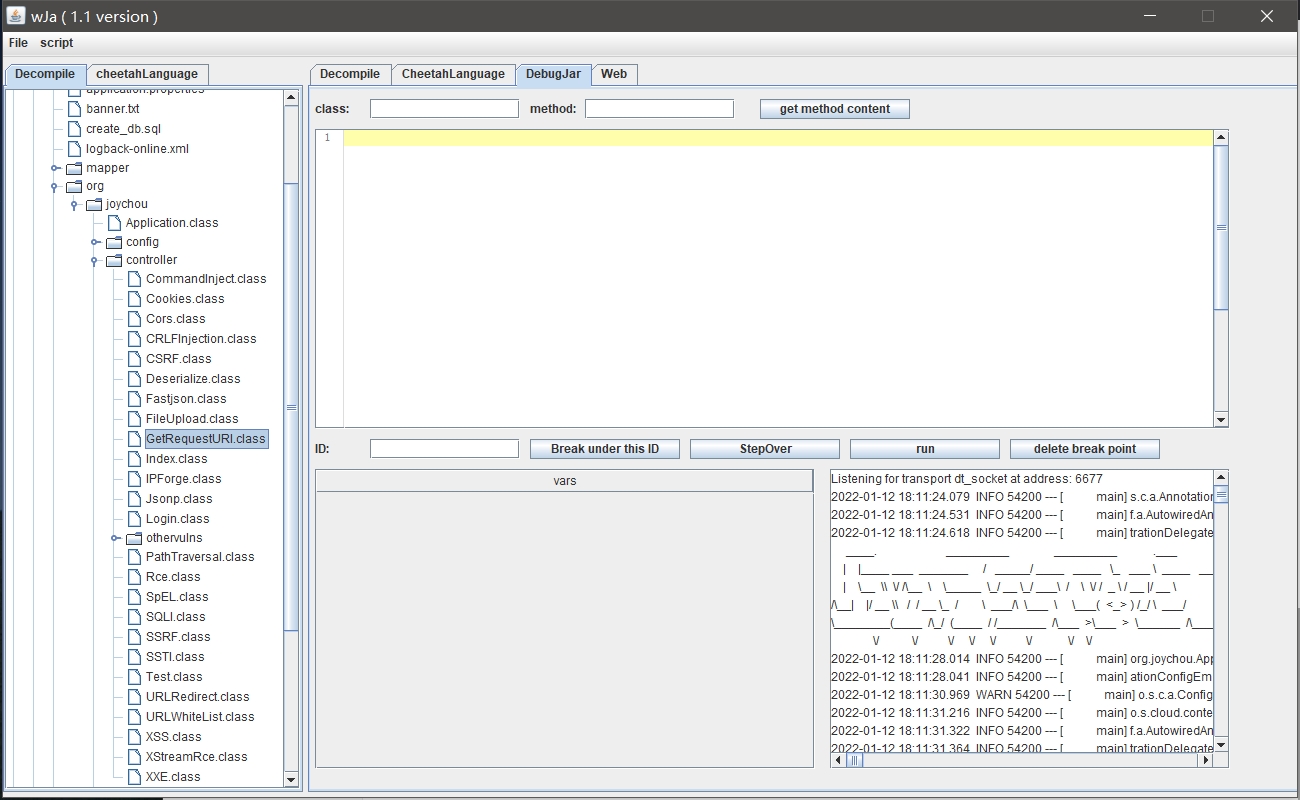This screenshot has height=800, width=1300.
Task: Open the left cheetahLanguage tab
Action: click(x=147, y=74)
